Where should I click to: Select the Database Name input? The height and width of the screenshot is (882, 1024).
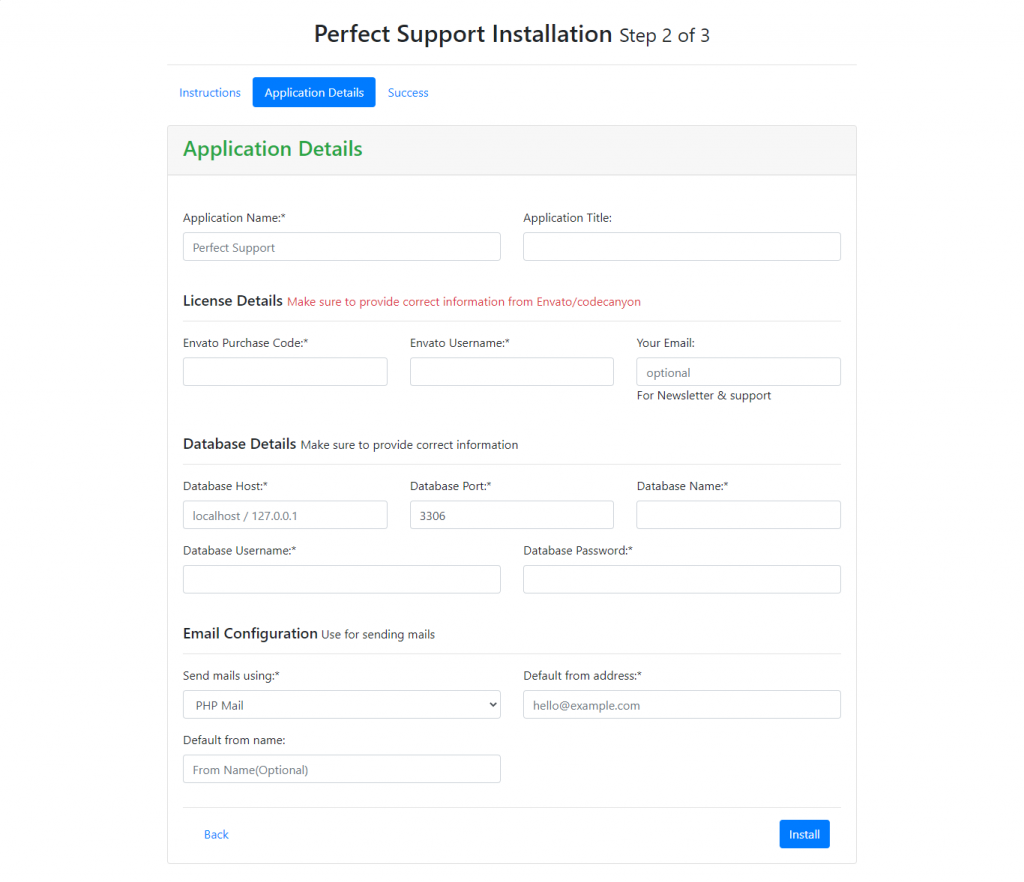[x=739, y=515]
